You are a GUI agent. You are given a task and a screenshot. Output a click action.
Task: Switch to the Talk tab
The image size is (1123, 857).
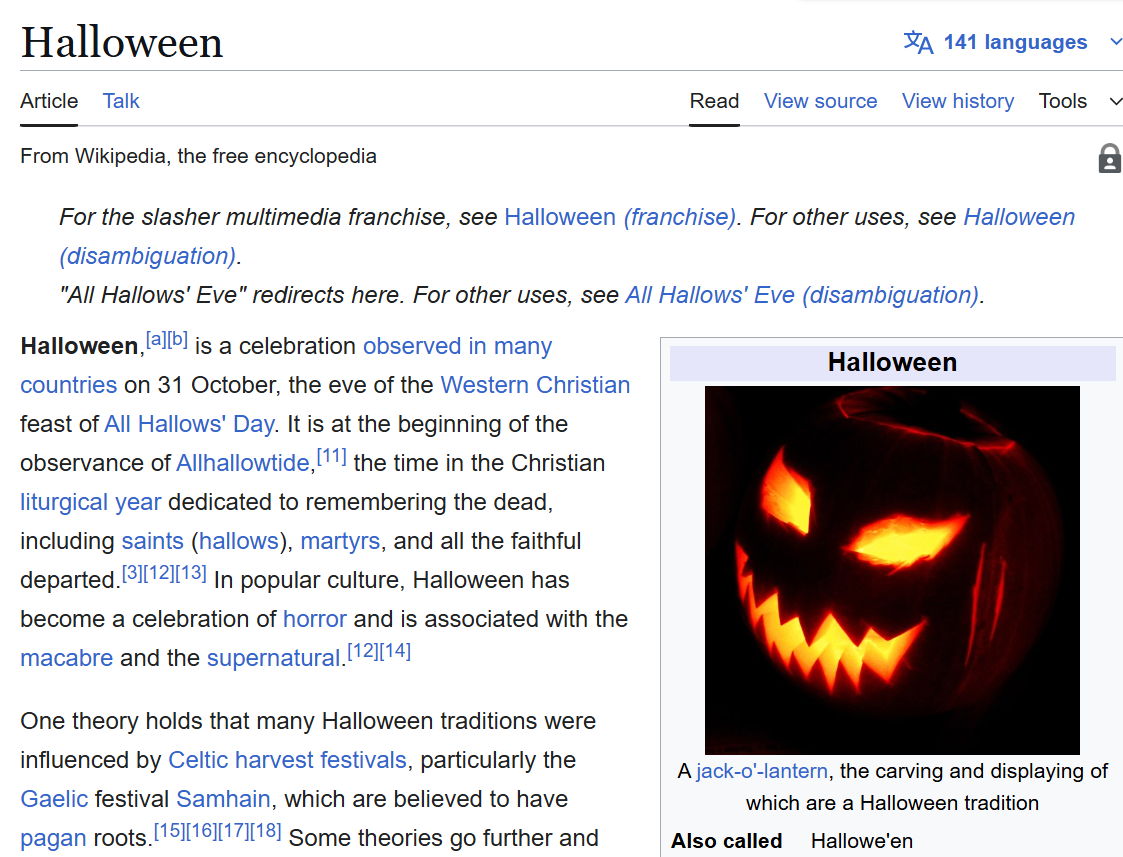[121, 101]
